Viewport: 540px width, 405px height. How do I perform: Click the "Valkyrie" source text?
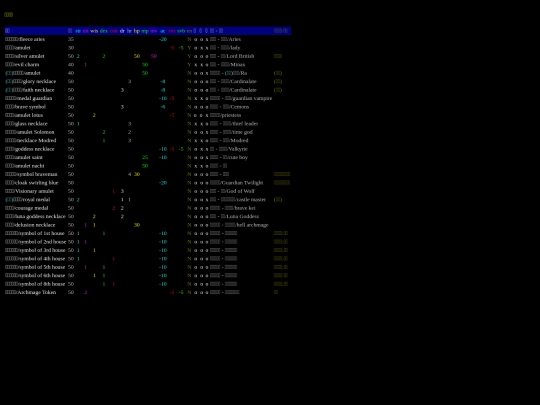238,149
